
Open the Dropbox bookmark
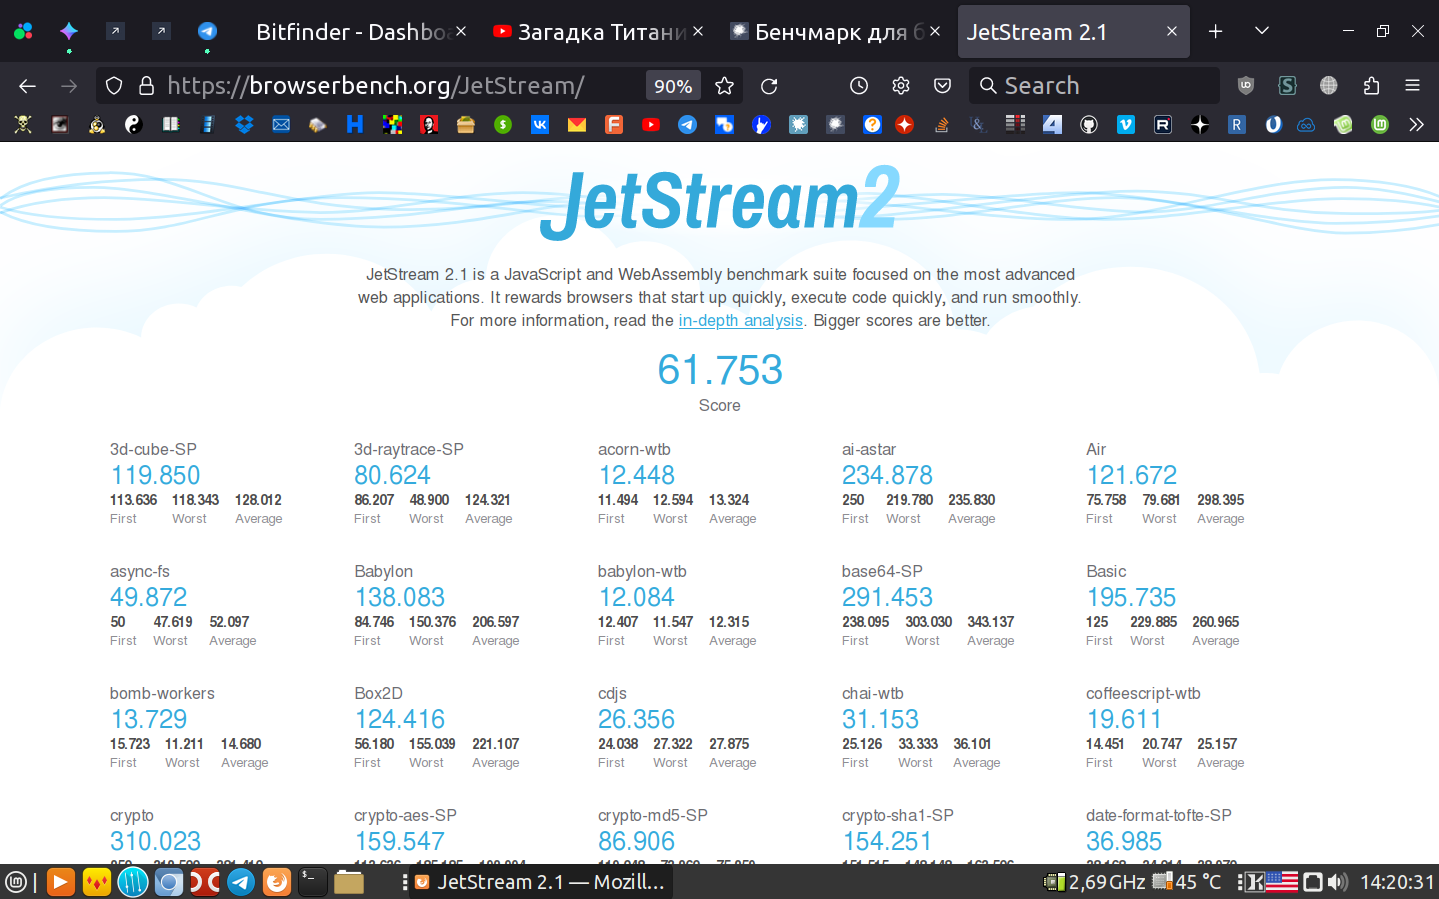pos(244,124)
